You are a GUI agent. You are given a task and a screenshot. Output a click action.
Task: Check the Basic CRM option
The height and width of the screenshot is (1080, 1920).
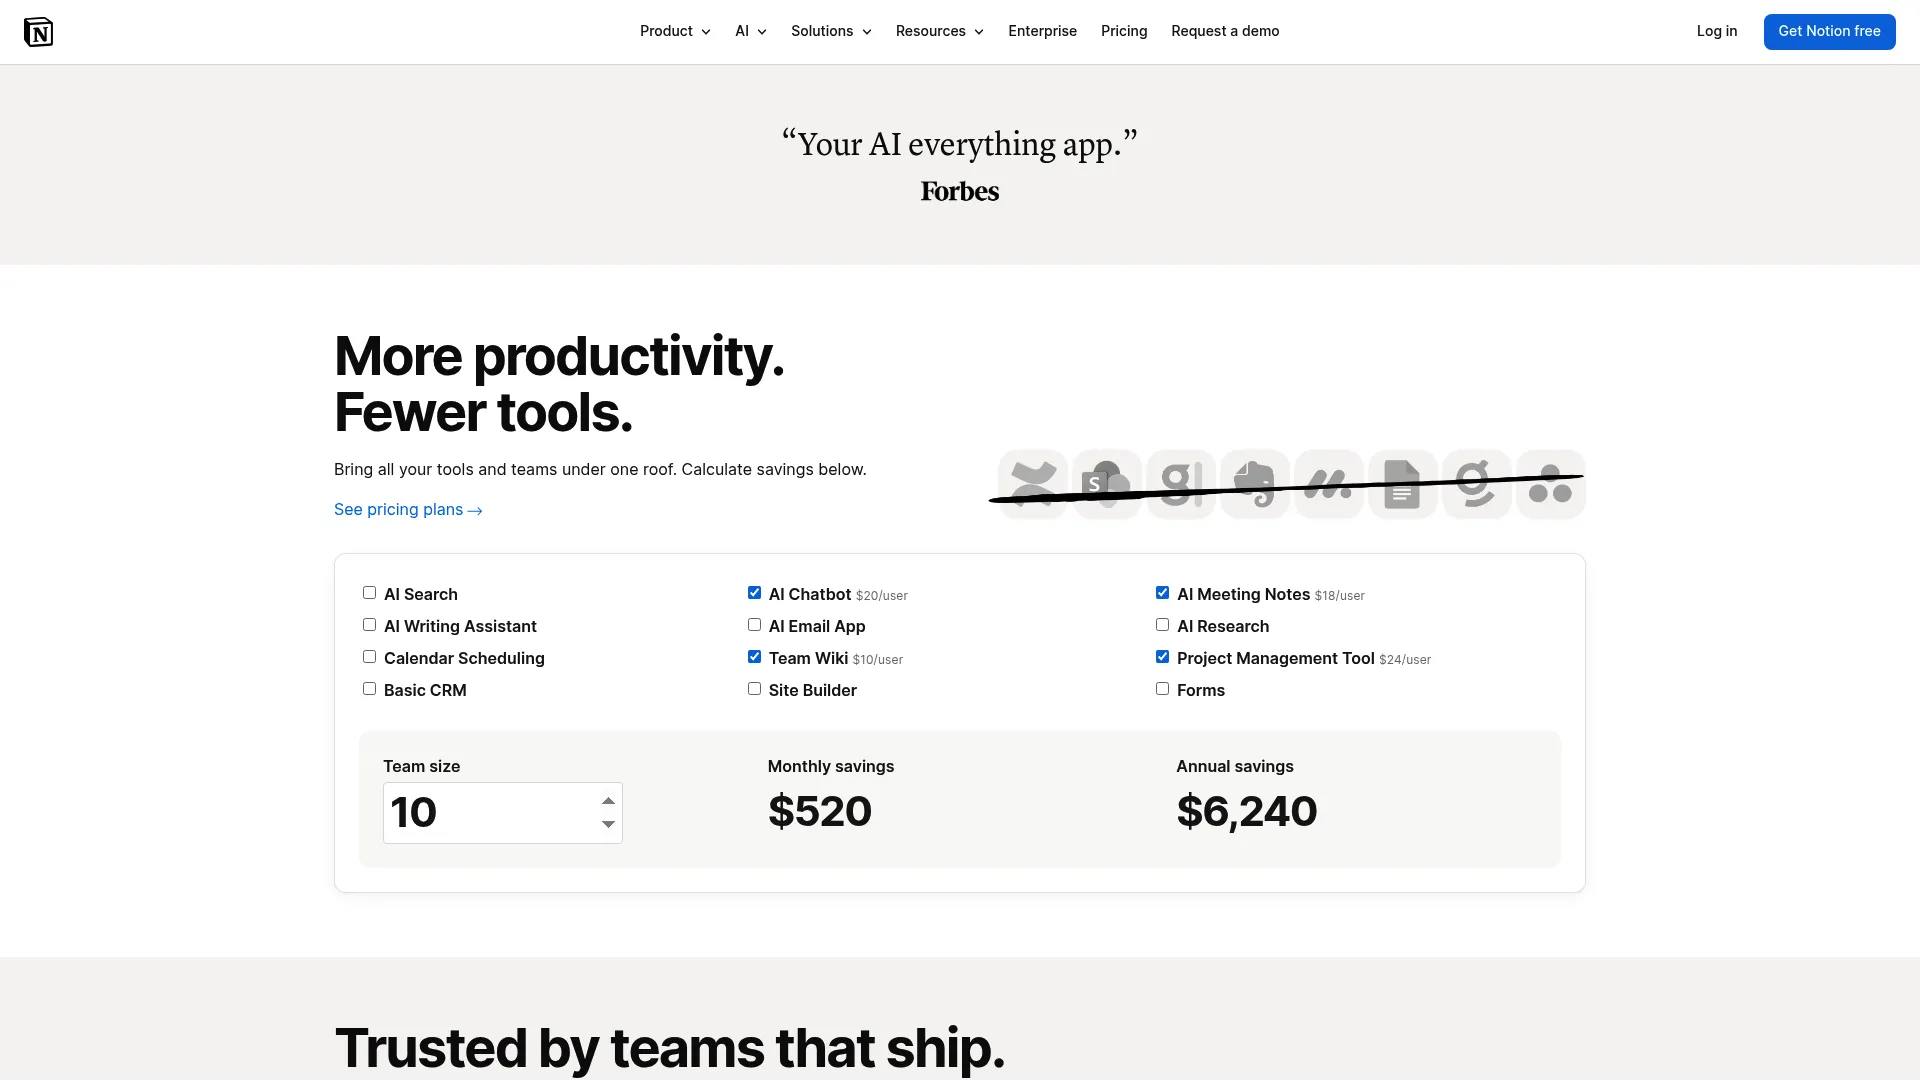369,688
